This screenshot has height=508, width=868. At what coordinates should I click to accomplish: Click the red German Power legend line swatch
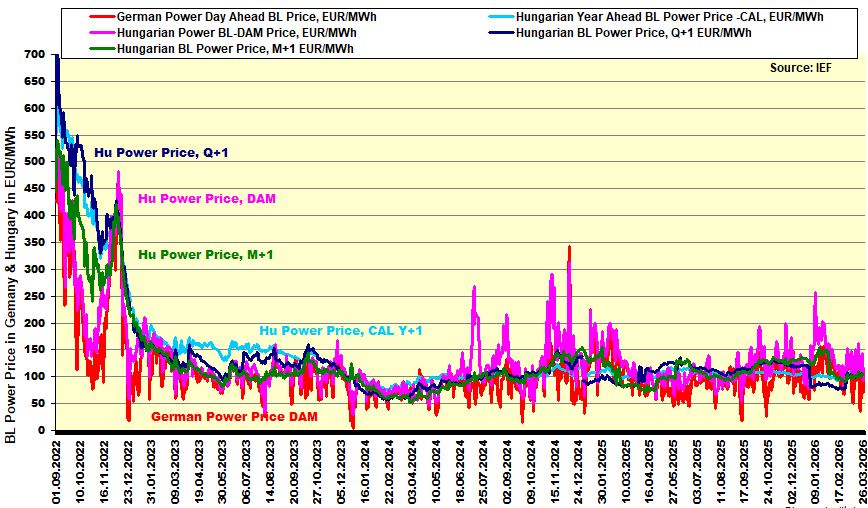tap(101, 18)
